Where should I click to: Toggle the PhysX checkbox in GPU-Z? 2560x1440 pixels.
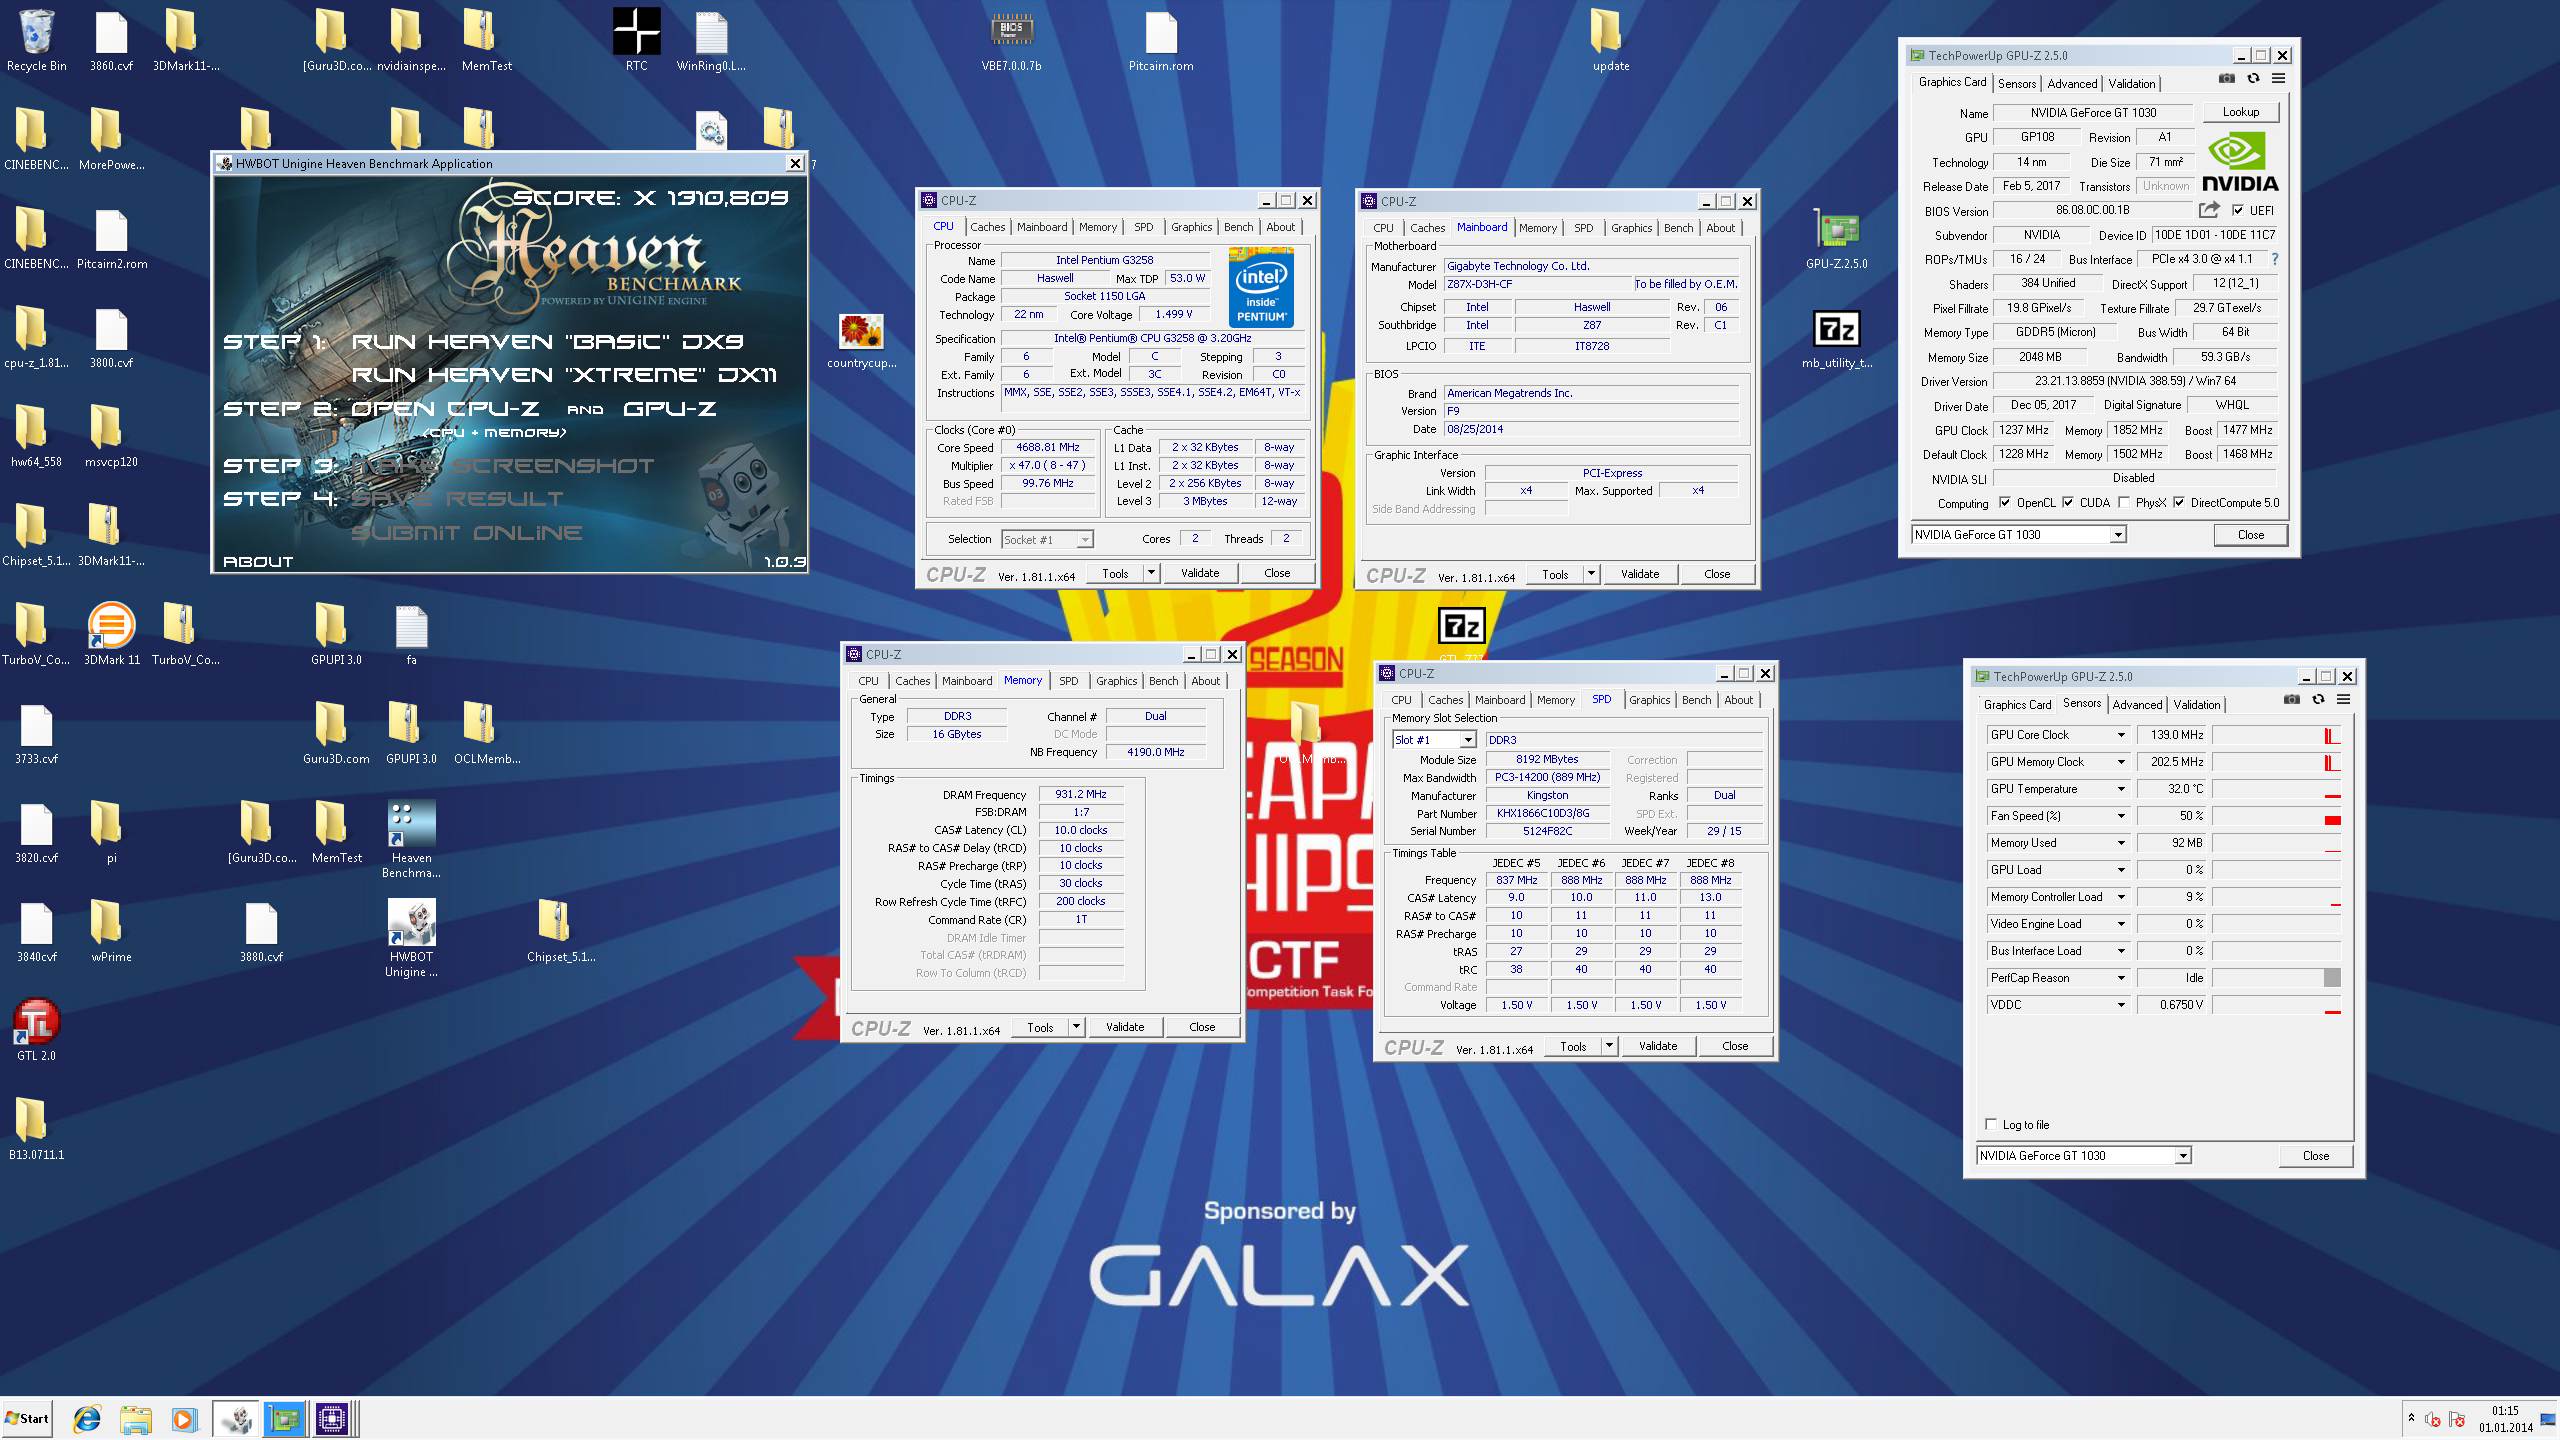tap(2123, 503)
